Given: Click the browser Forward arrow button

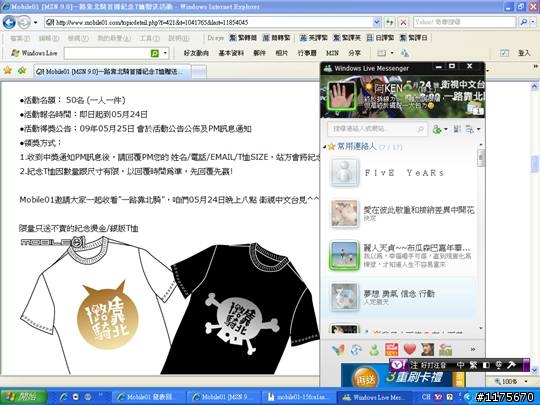Looking at the screenshot, I should point(24,23).
